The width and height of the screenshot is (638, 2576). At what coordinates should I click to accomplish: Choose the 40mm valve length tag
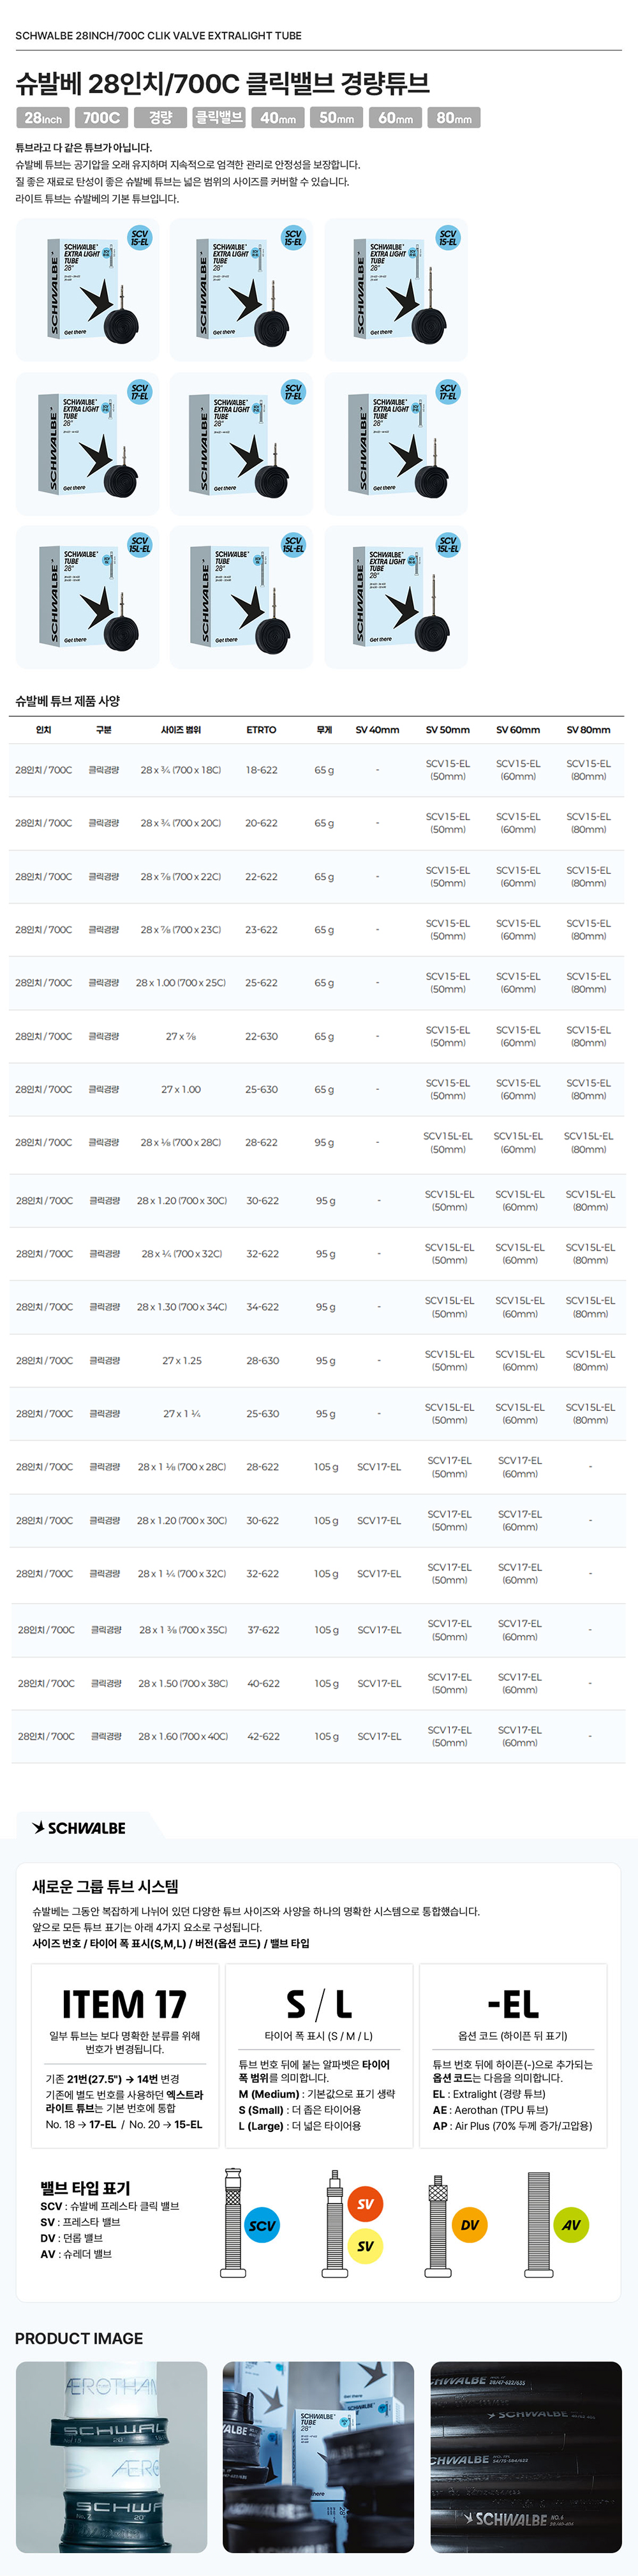pyautogui.click(x=278, y=118)
